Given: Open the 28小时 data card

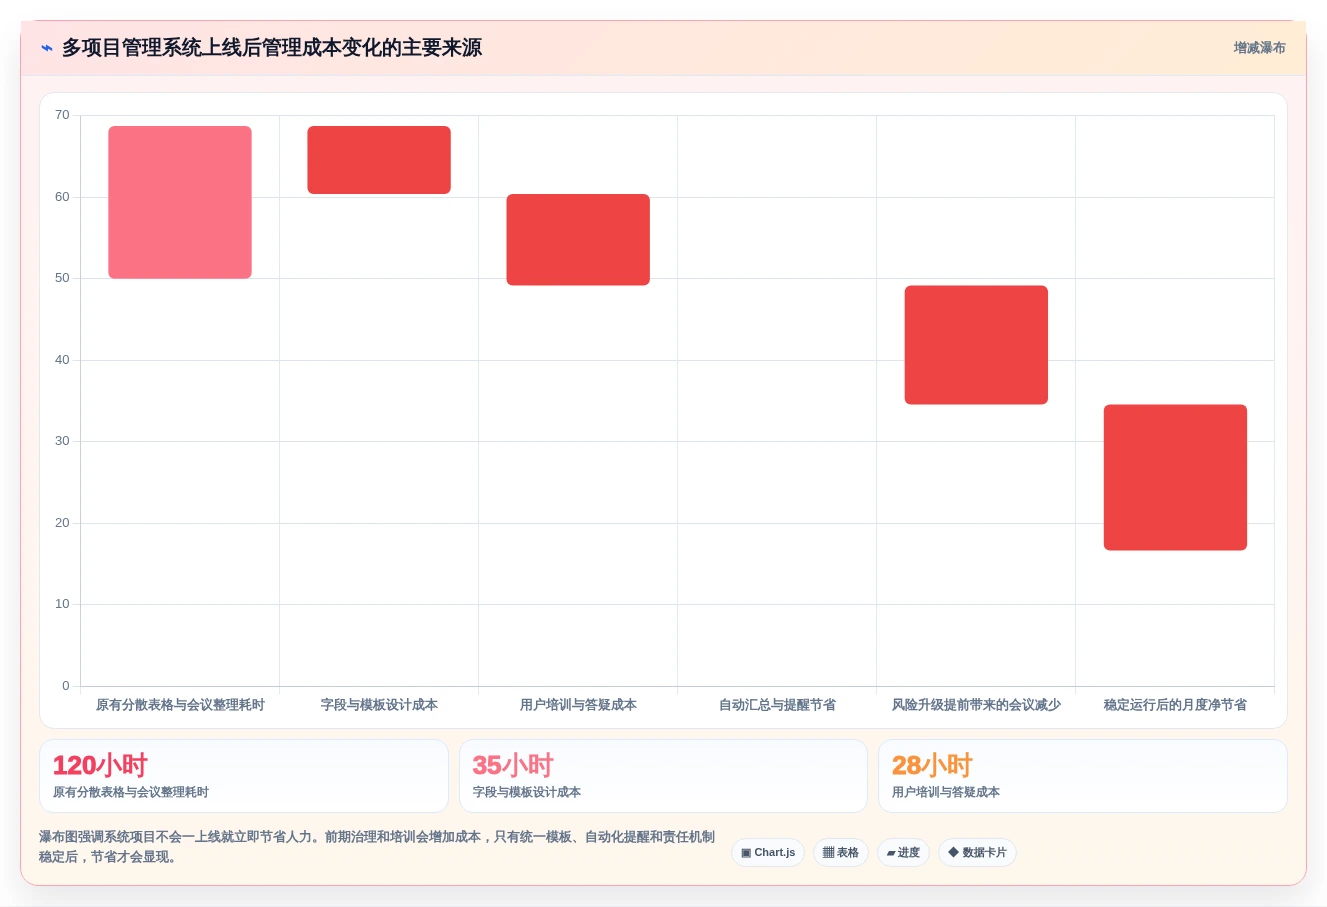Looking at the screenshot, I should coord(1083,776).
